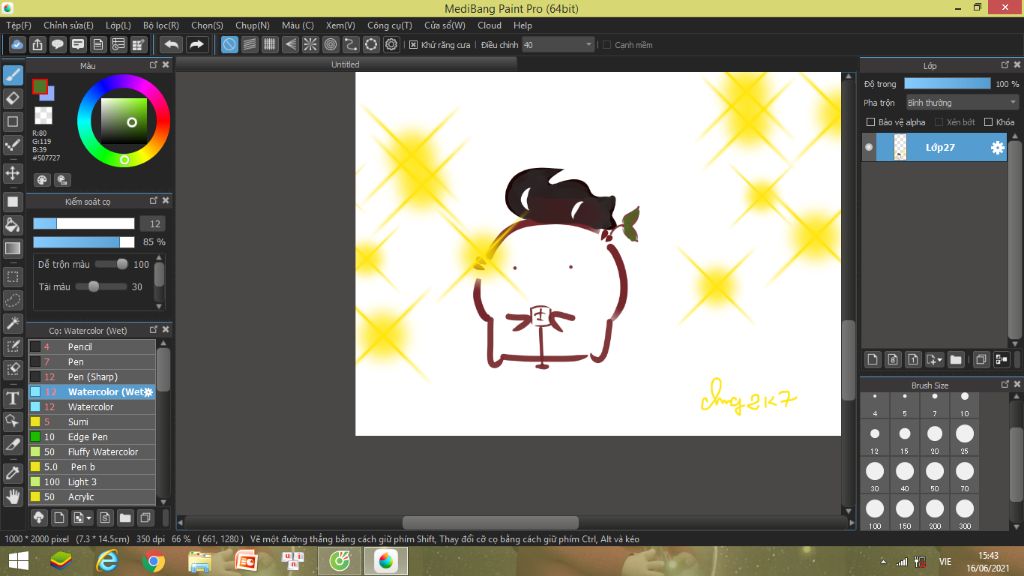Click the brush size value field 12

(154, 223)
